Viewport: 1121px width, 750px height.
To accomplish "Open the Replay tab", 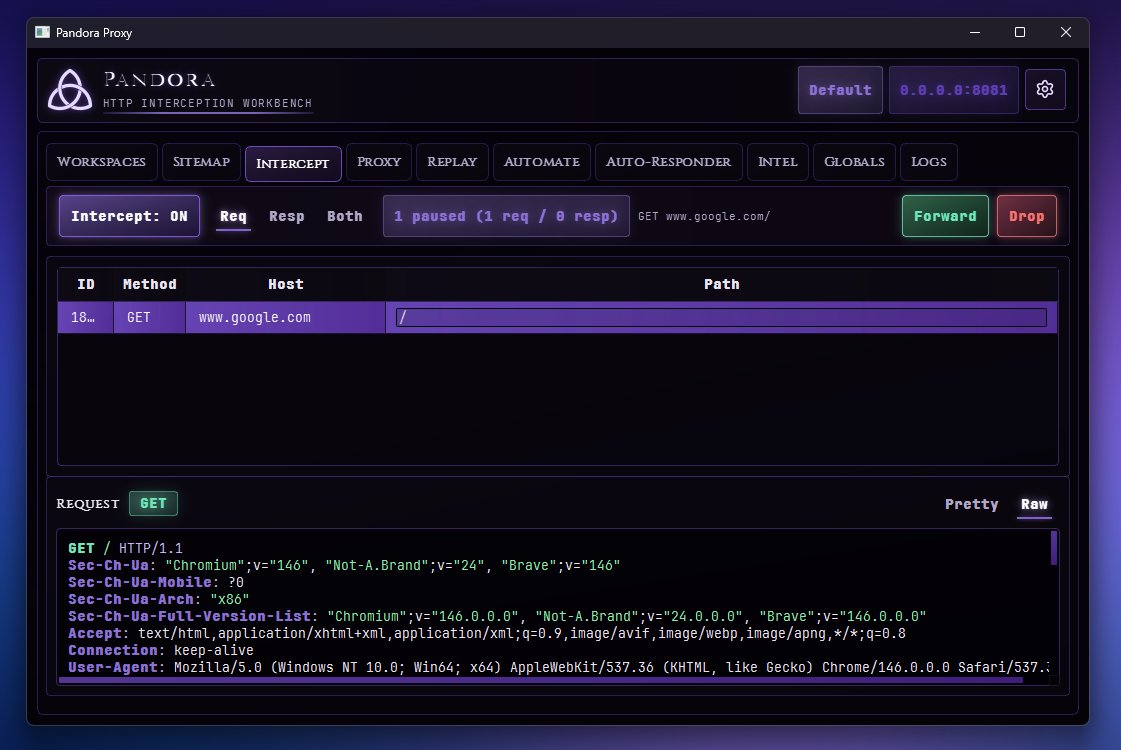I will pos(452,162).
